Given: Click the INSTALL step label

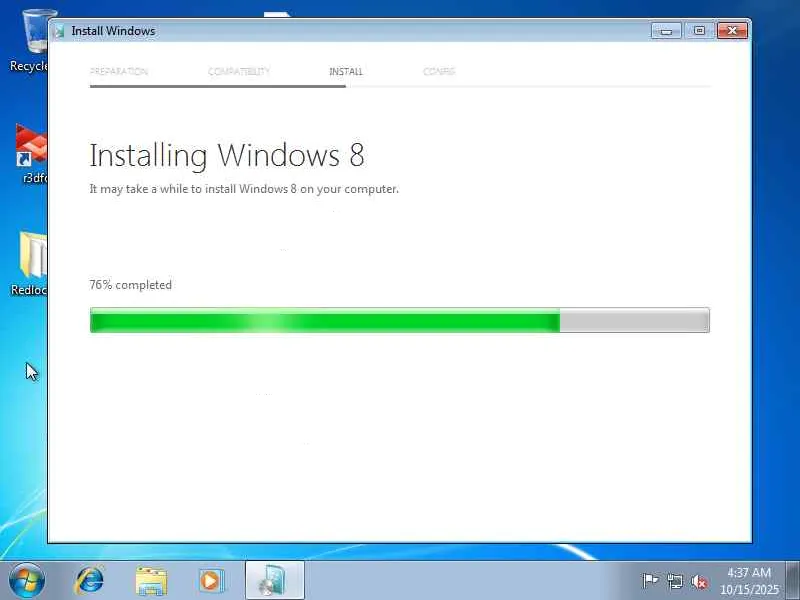Looking at the screenshot, I should [x=346, y=71].
